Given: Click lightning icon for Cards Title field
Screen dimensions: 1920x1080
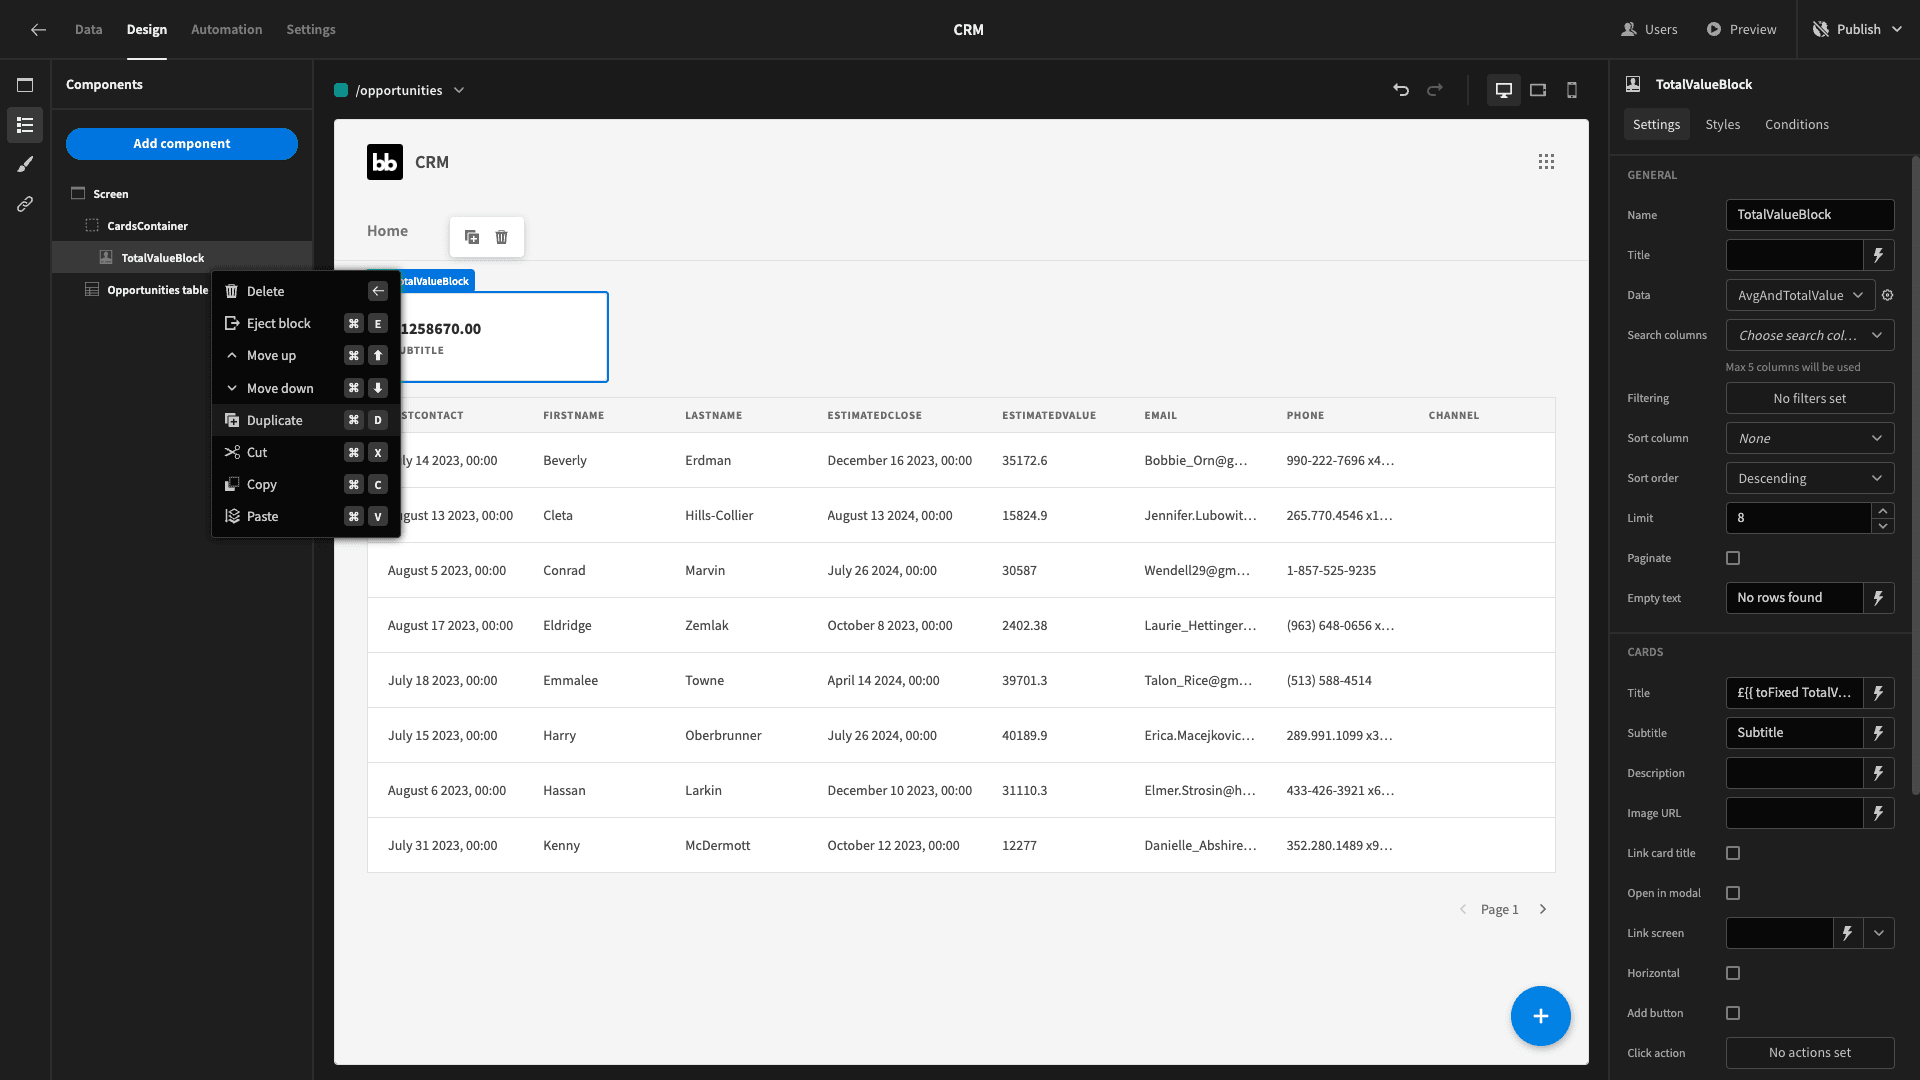Looking at the screenshot, I should (1879, 693).
